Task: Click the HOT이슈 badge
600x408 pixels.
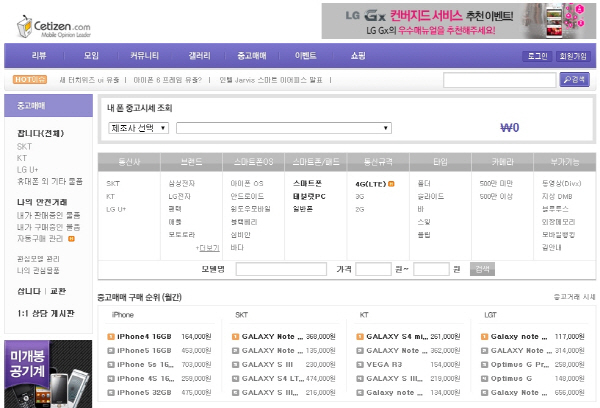Action: [30, 79]
